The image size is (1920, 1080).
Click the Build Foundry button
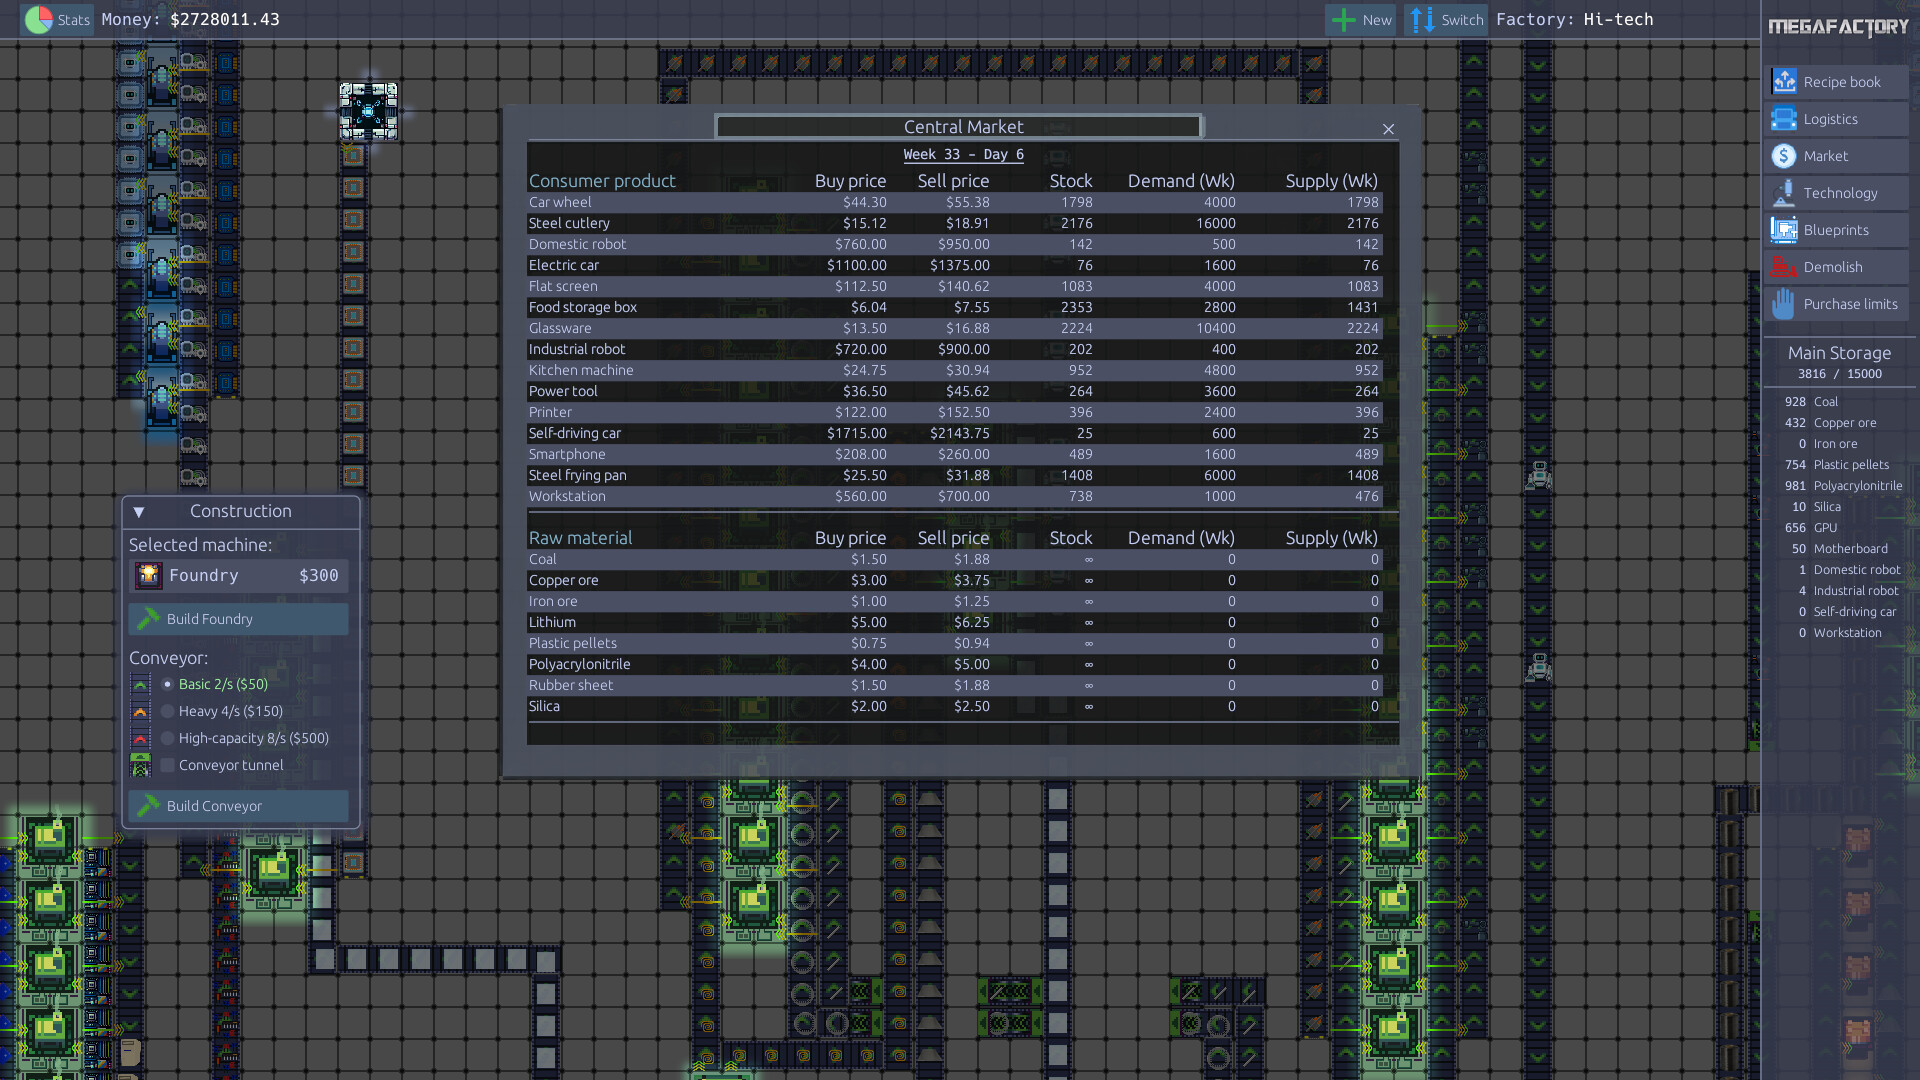point(238,618)
